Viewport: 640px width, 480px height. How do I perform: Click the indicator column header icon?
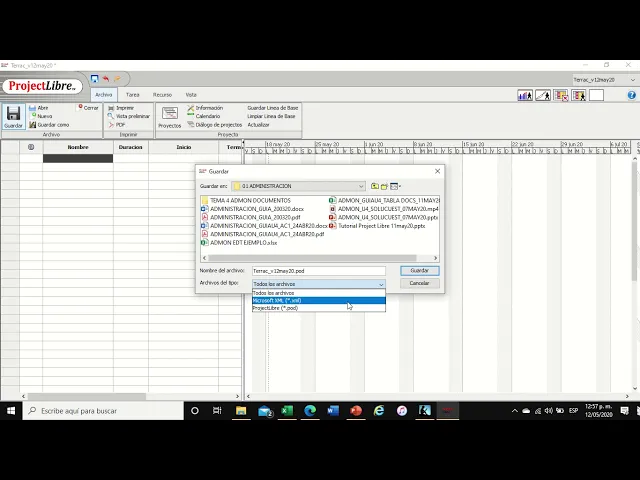(x=31, y=147)
